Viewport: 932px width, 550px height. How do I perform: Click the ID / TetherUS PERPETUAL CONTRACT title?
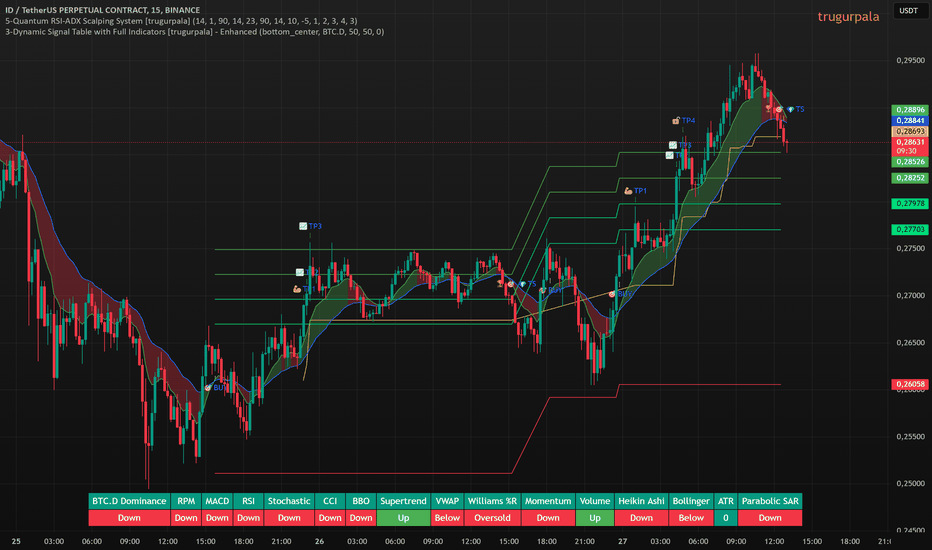tap(103, 10)
